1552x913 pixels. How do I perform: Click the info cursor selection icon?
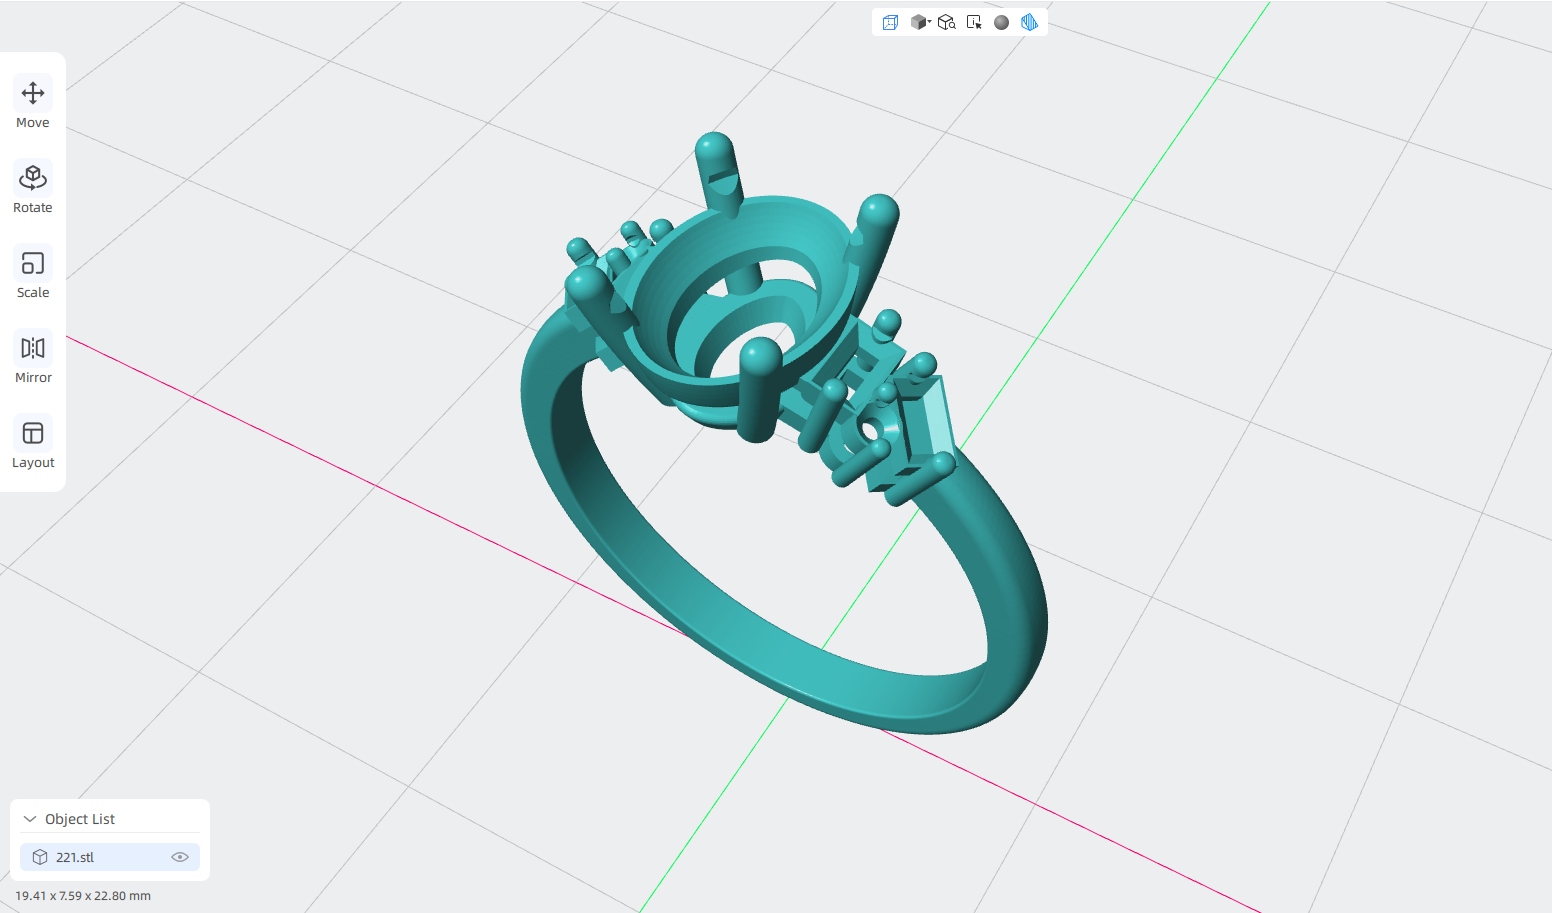(974, 22)
